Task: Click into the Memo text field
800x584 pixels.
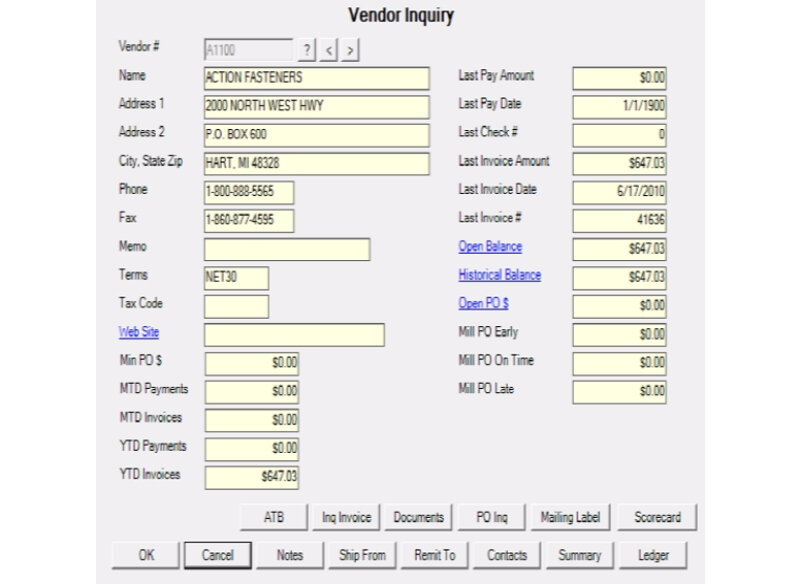Action: 287,249
